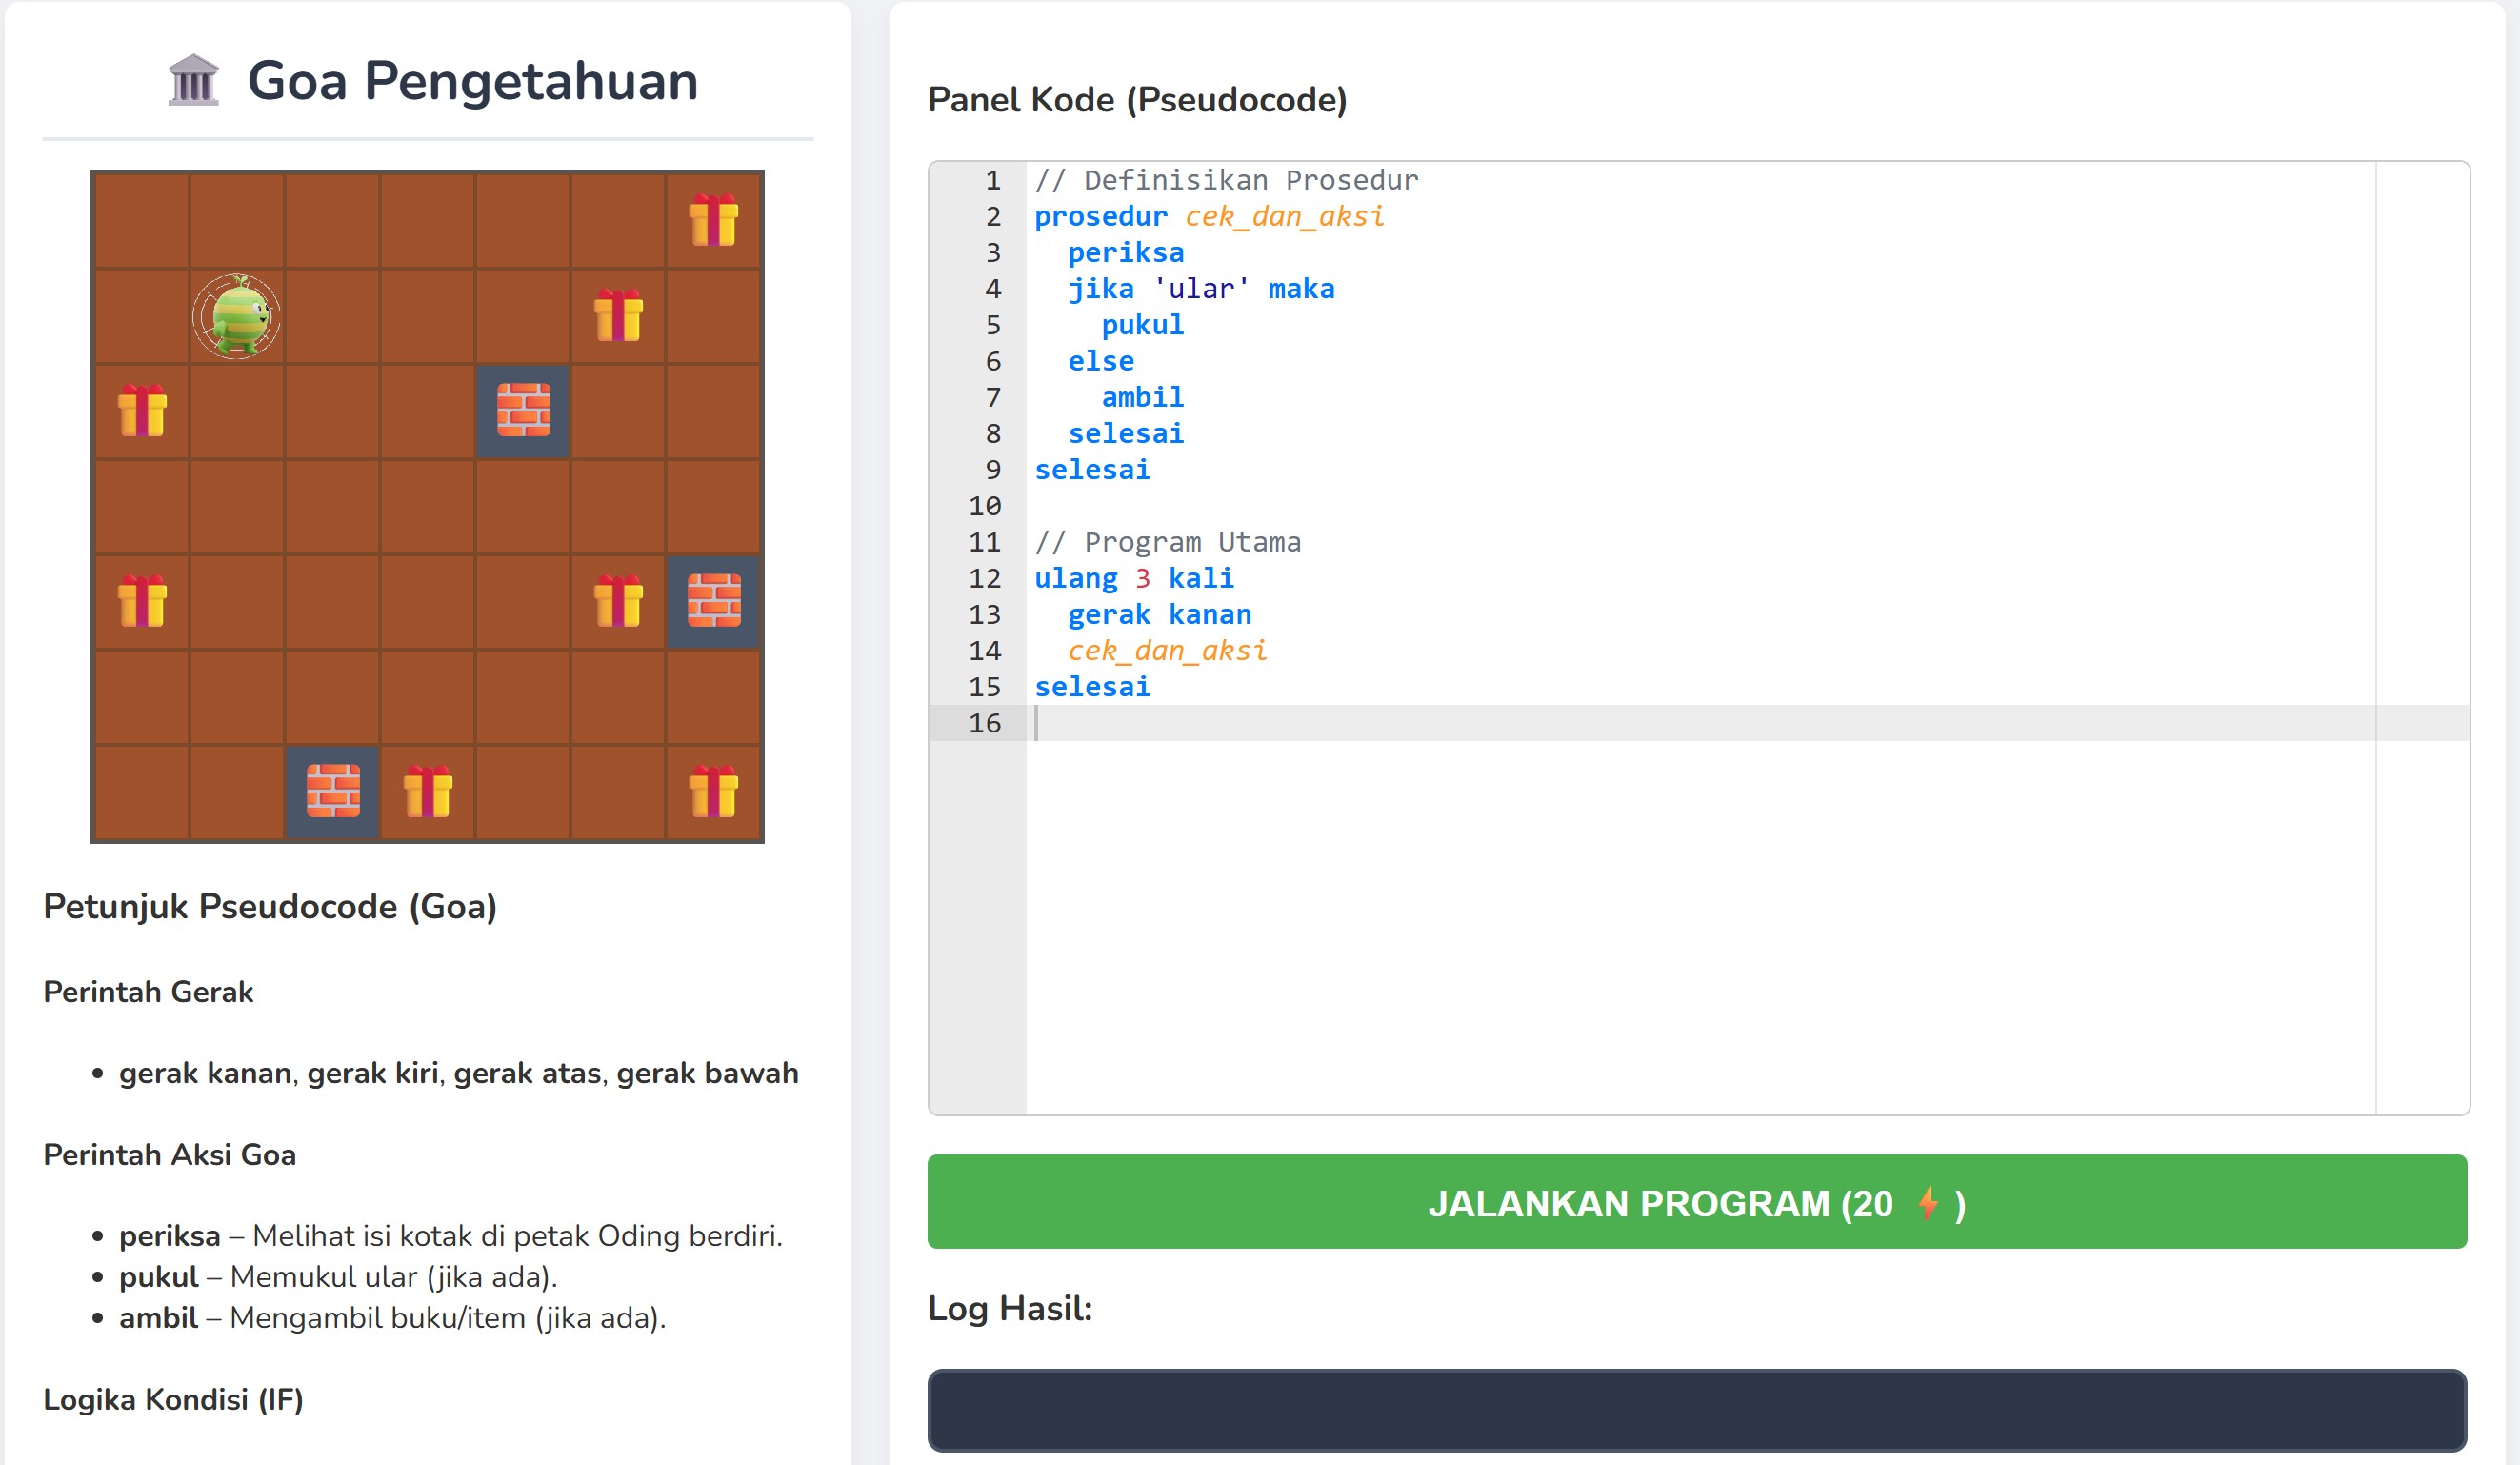The width and height of the screenshot is (2520, 1465).
Task: Place cursor on empty line 16
Action: (1200, 723)
